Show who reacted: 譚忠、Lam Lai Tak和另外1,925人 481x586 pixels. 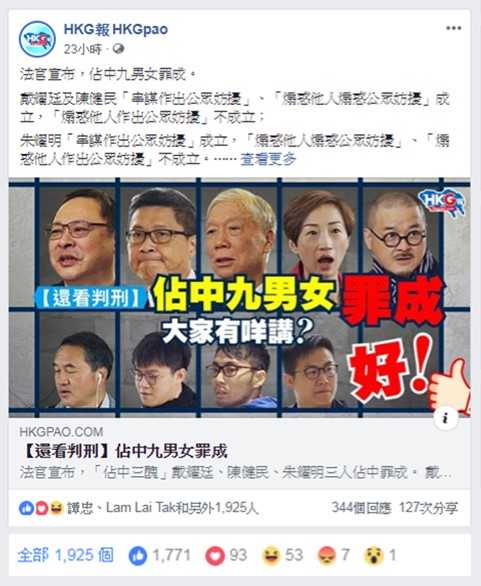click(163, 508)
